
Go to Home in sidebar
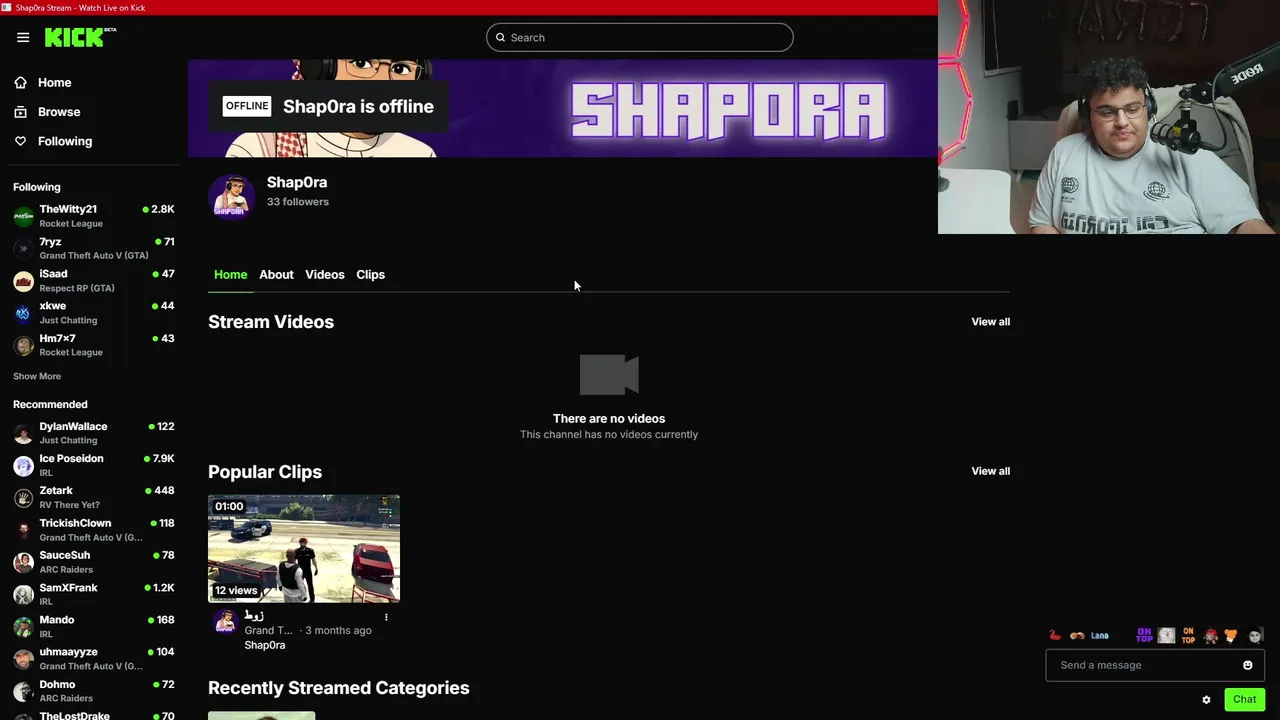click(54, 83)
